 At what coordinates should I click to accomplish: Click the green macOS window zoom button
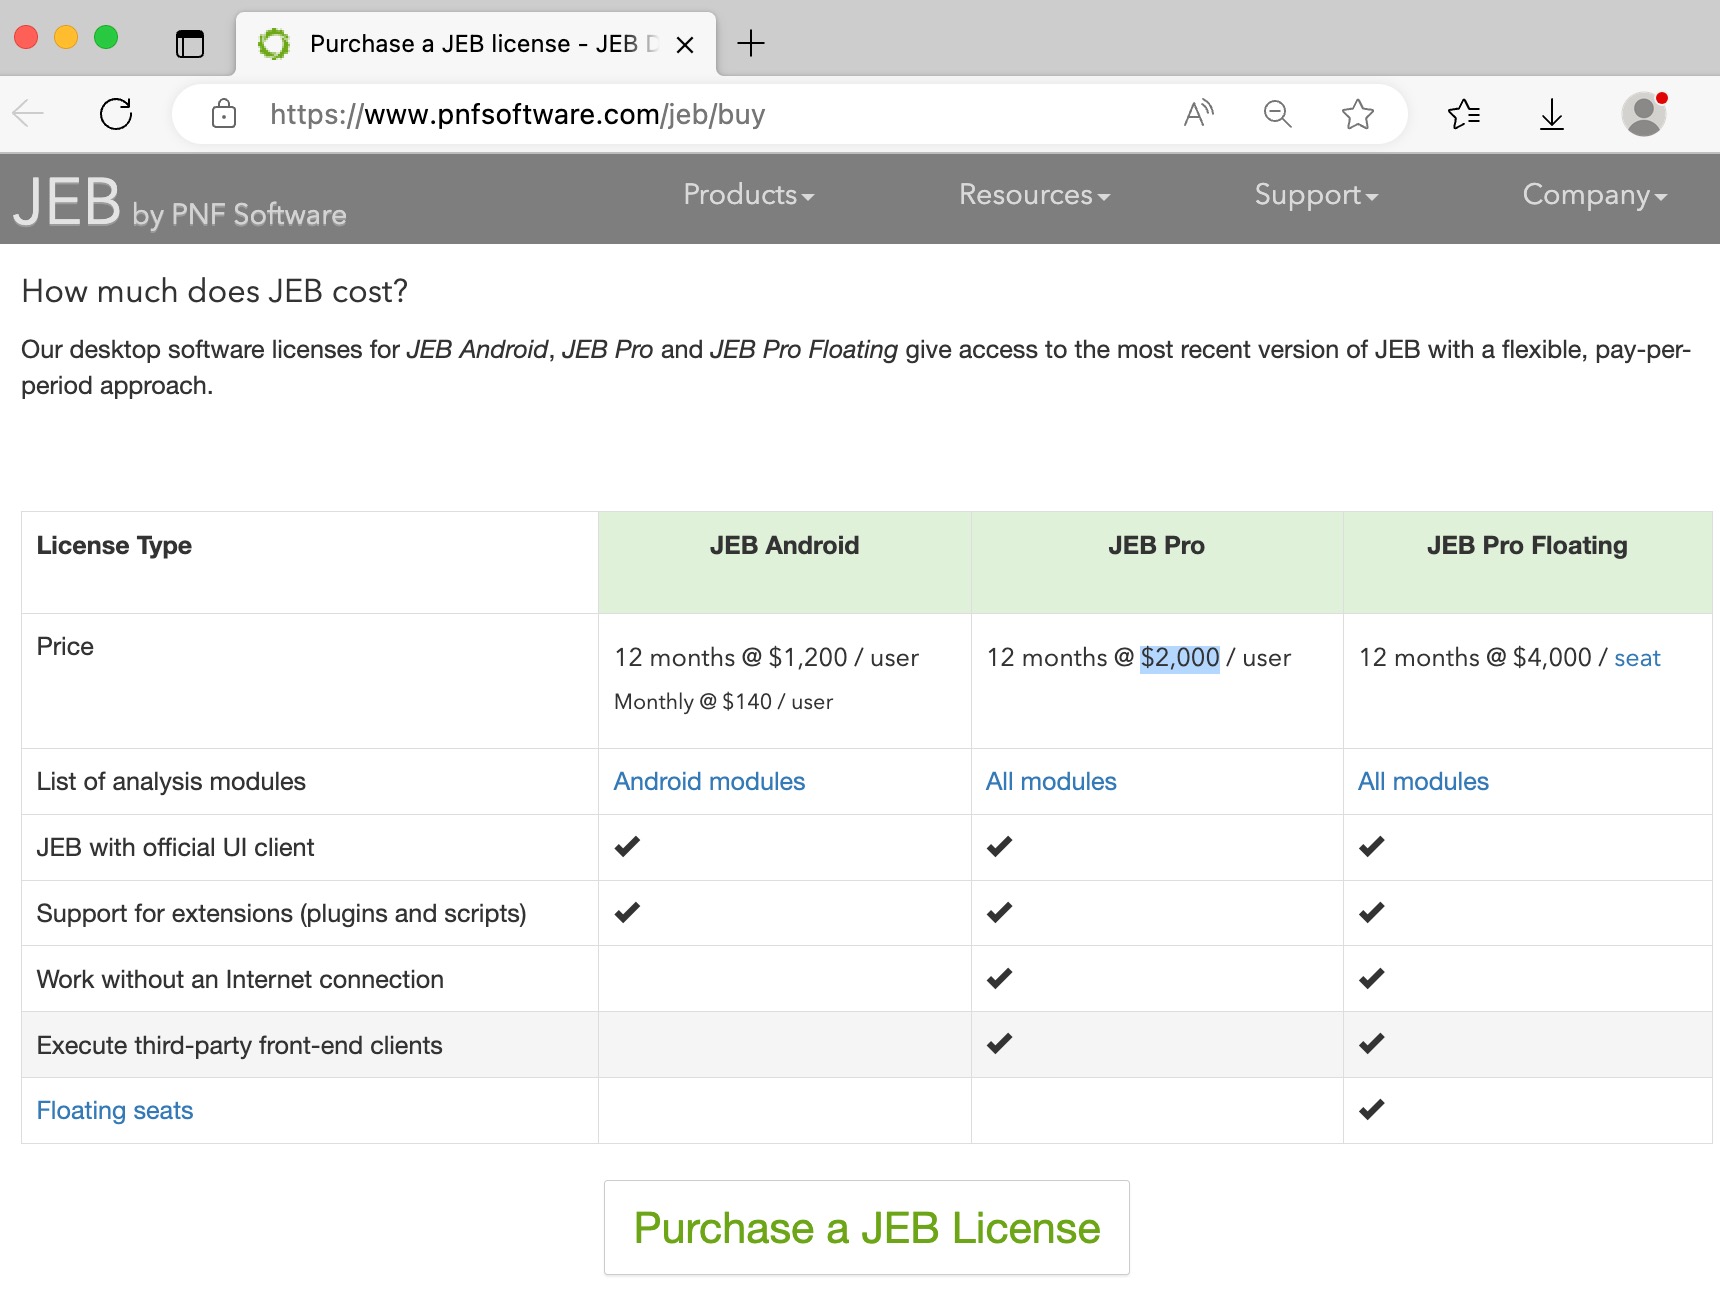tap(106, 38)
